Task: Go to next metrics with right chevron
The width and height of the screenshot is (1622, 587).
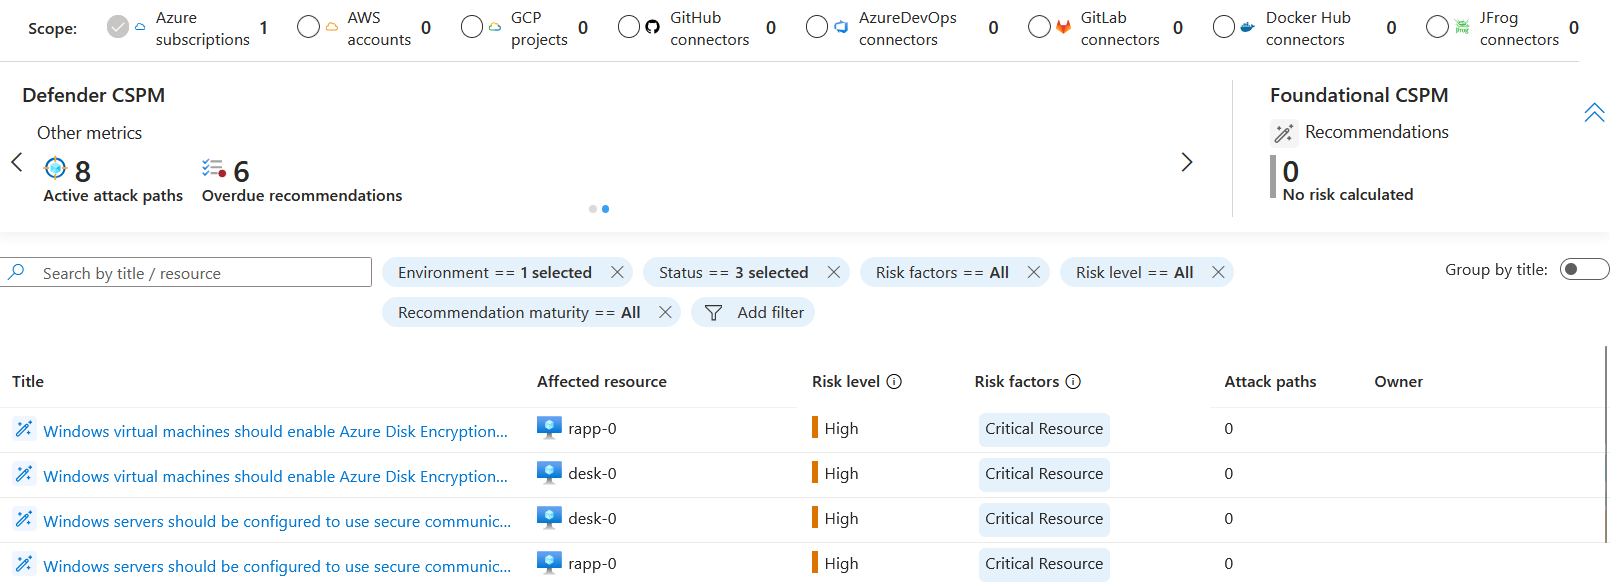Action: click(1187, 162)
